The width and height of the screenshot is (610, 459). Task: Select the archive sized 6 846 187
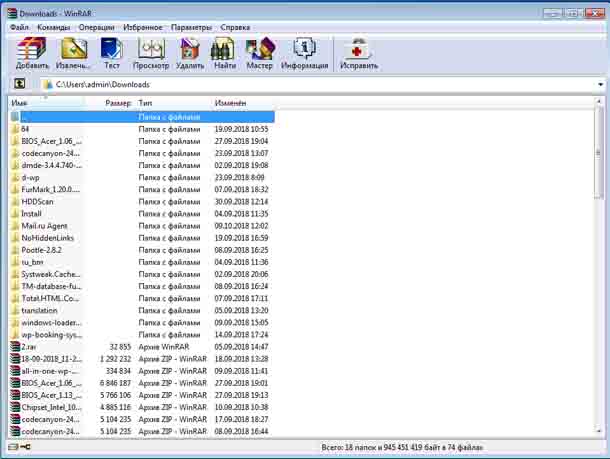[142, 383]
